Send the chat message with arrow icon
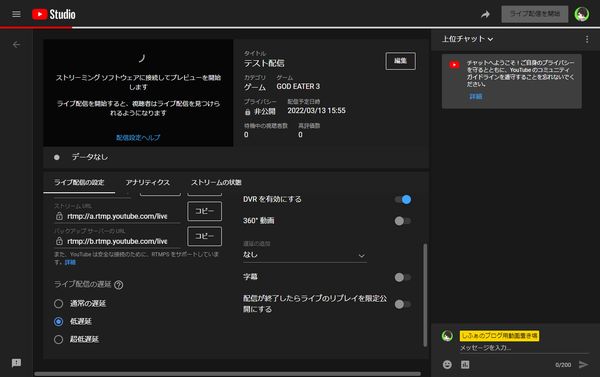Viewport: 600px width, 377px height. tap(583, 364)
